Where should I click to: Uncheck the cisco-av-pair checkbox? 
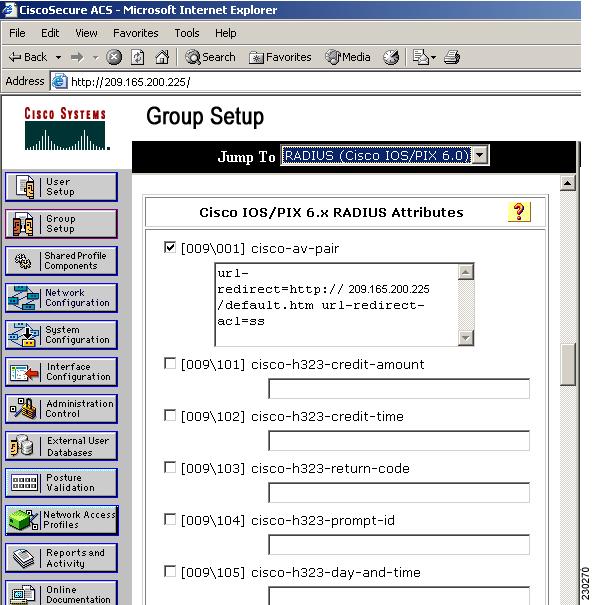169,247
